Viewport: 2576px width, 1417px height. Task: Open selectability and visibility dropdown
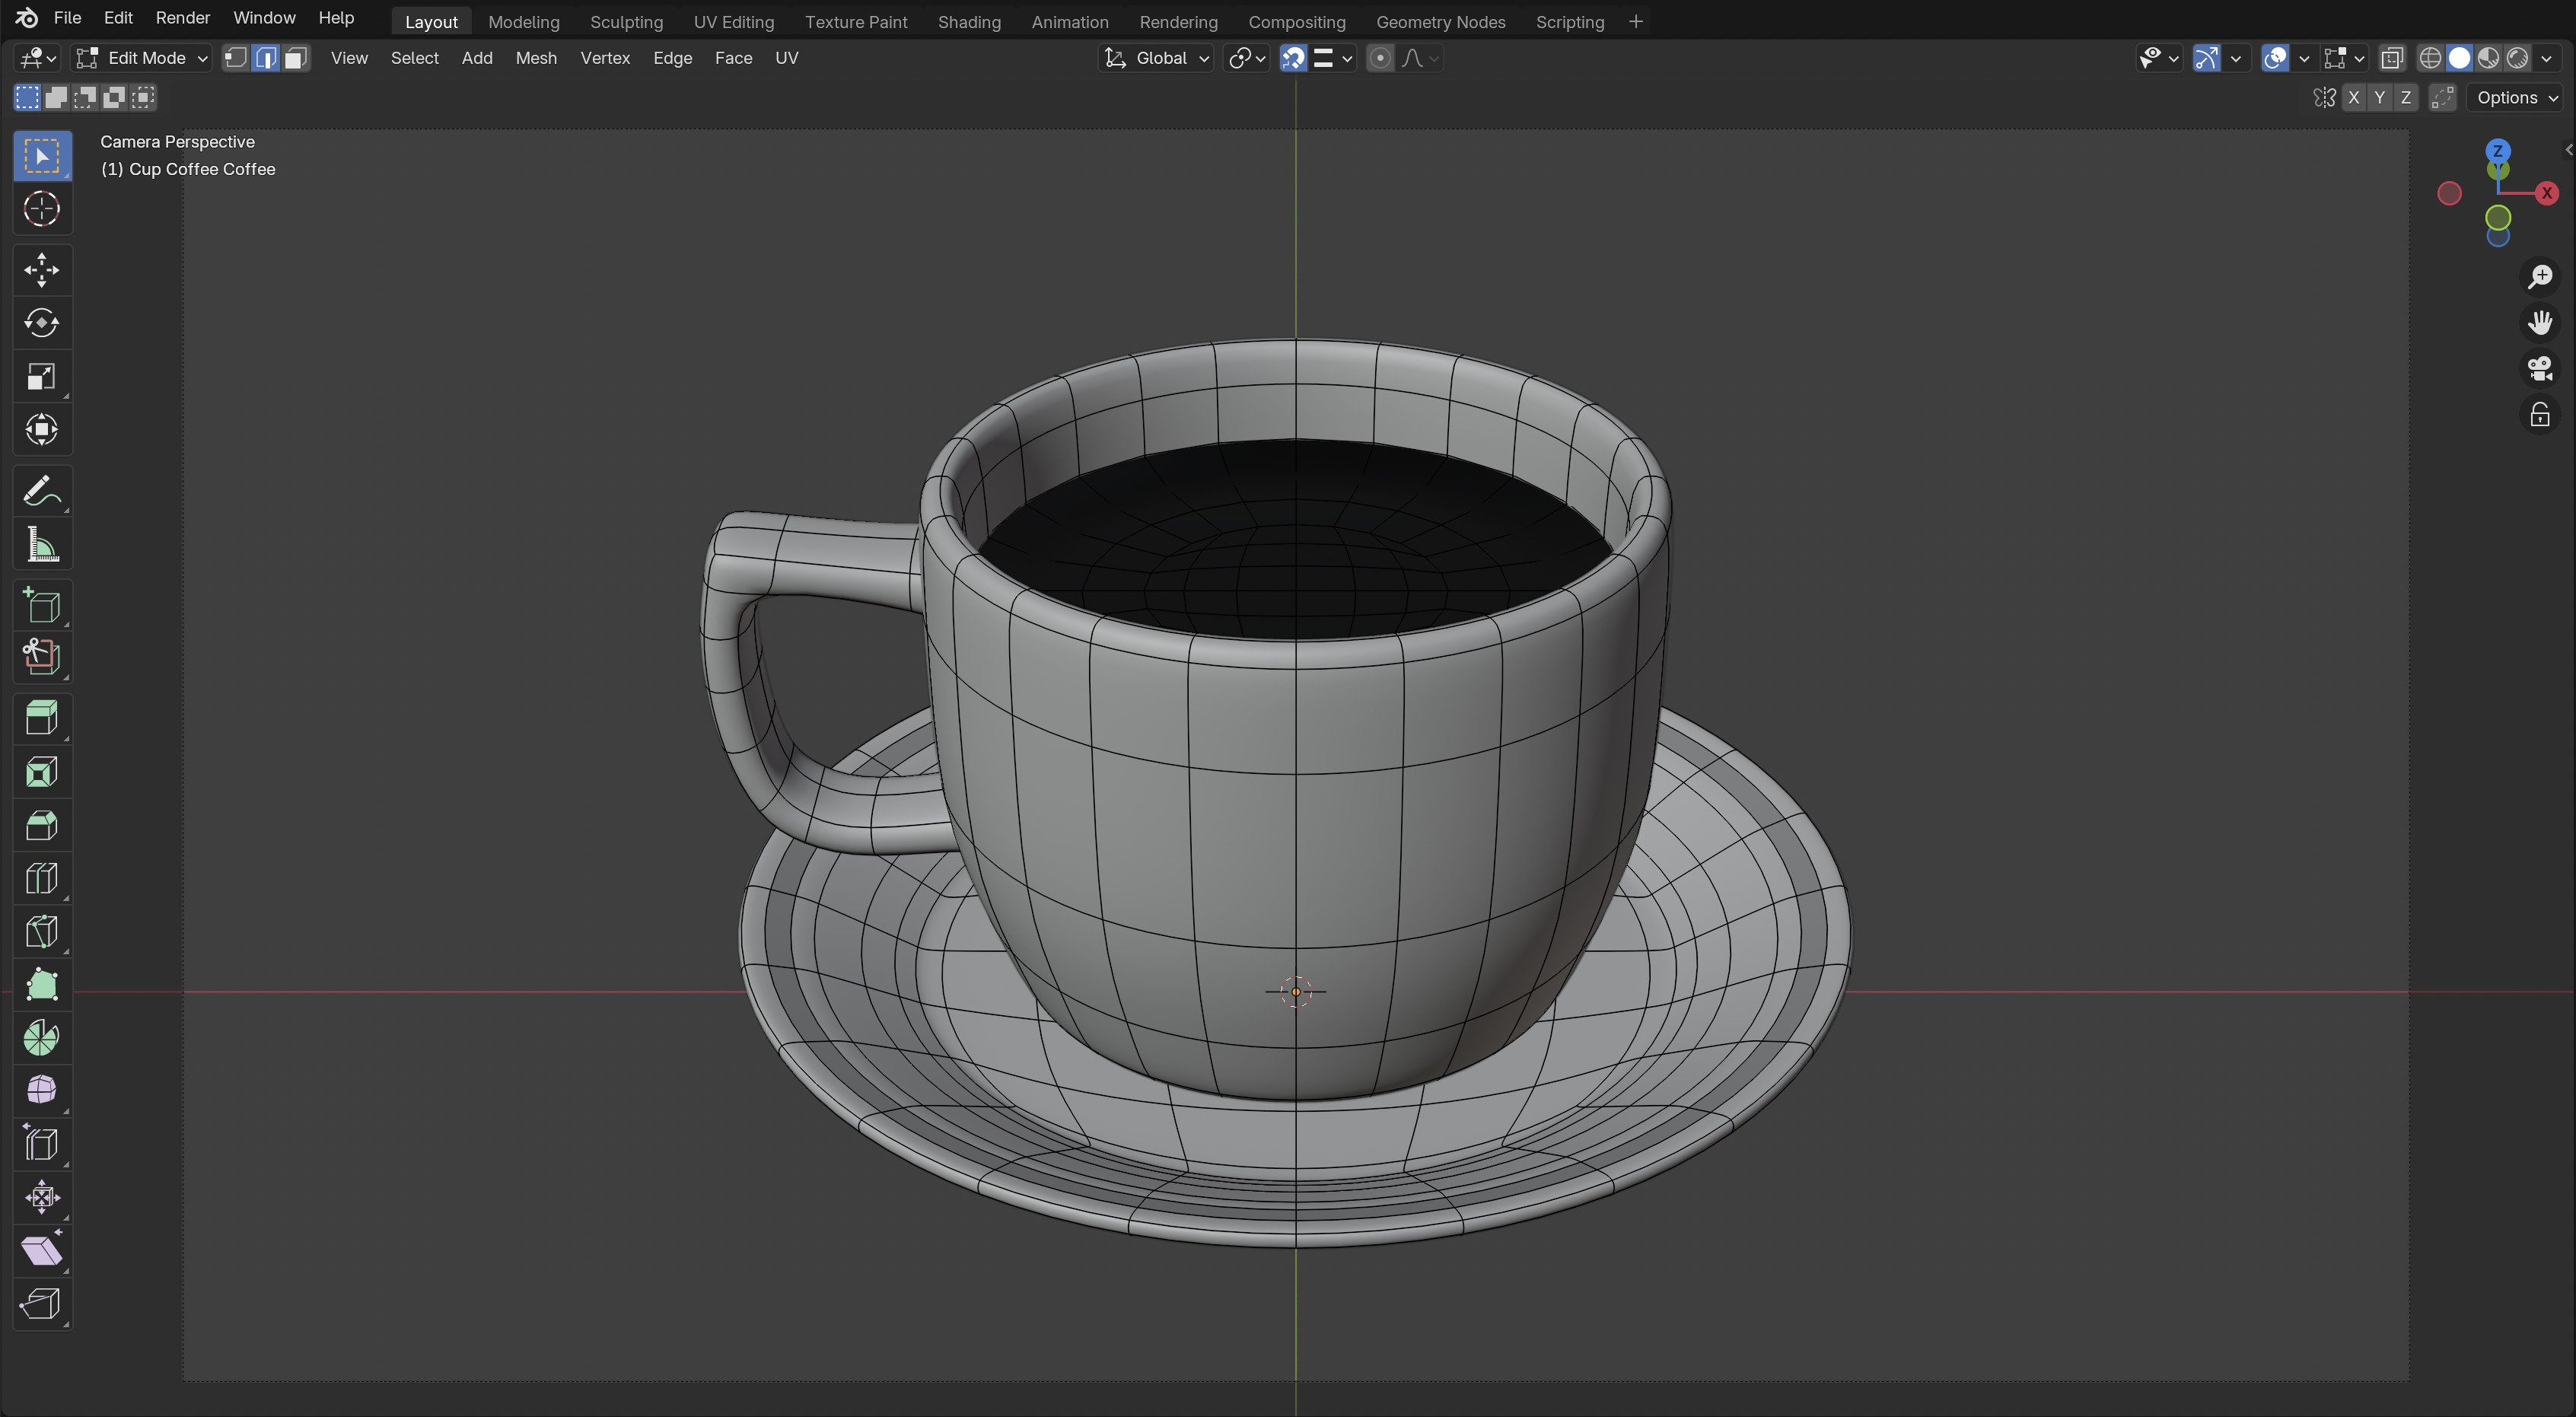point(2158,58)
